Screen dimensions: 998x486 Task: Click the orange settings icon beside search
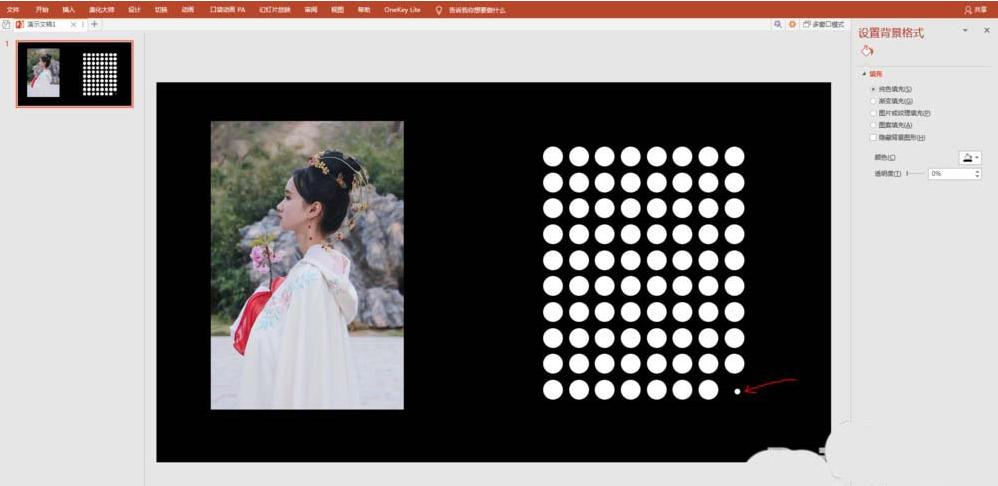[792, 24]
